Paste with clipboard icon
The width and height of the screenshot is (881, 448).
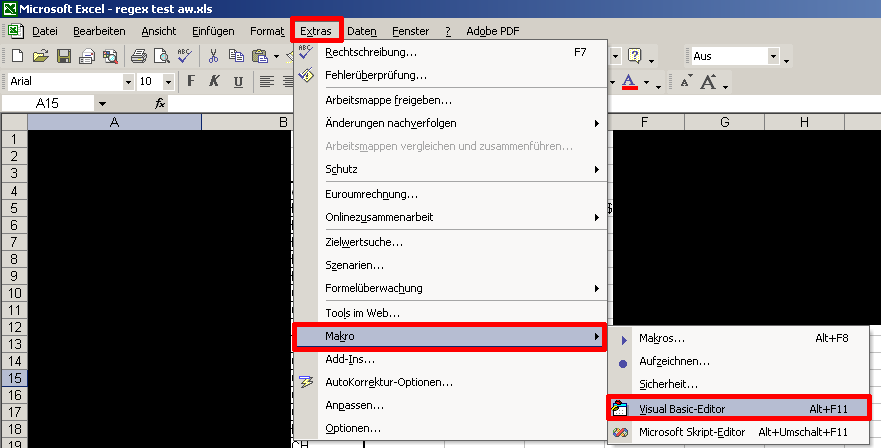point(260,56)
